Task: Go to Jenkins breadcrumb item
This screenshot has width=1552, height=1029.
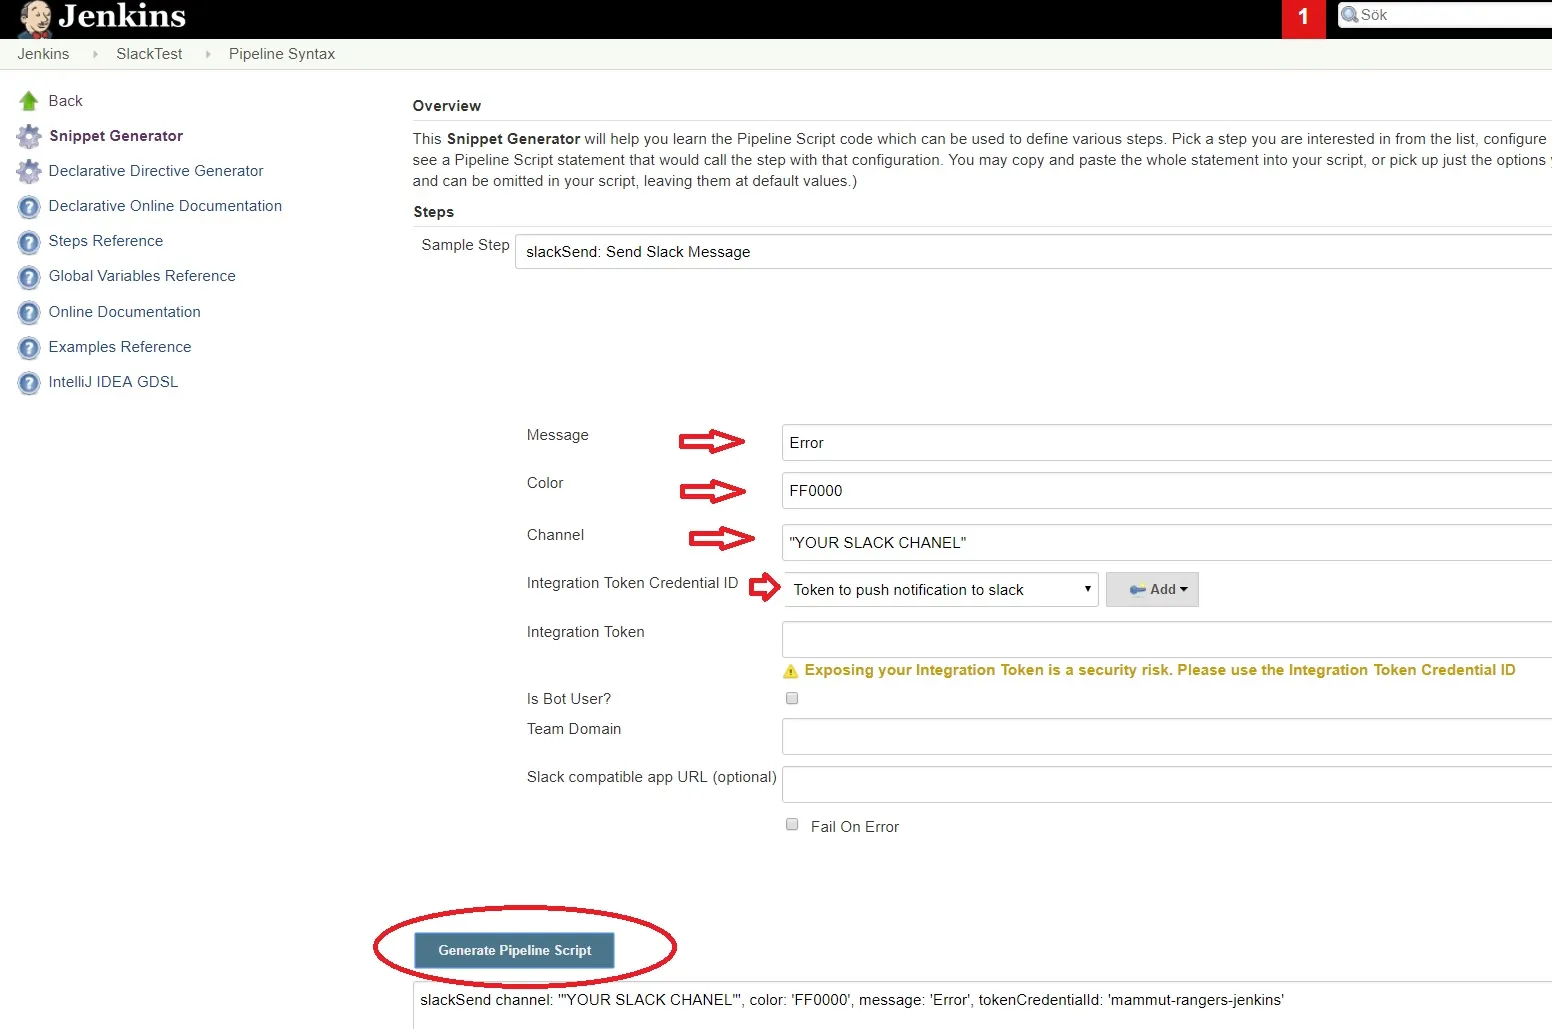Action: [x=43, y=54]
